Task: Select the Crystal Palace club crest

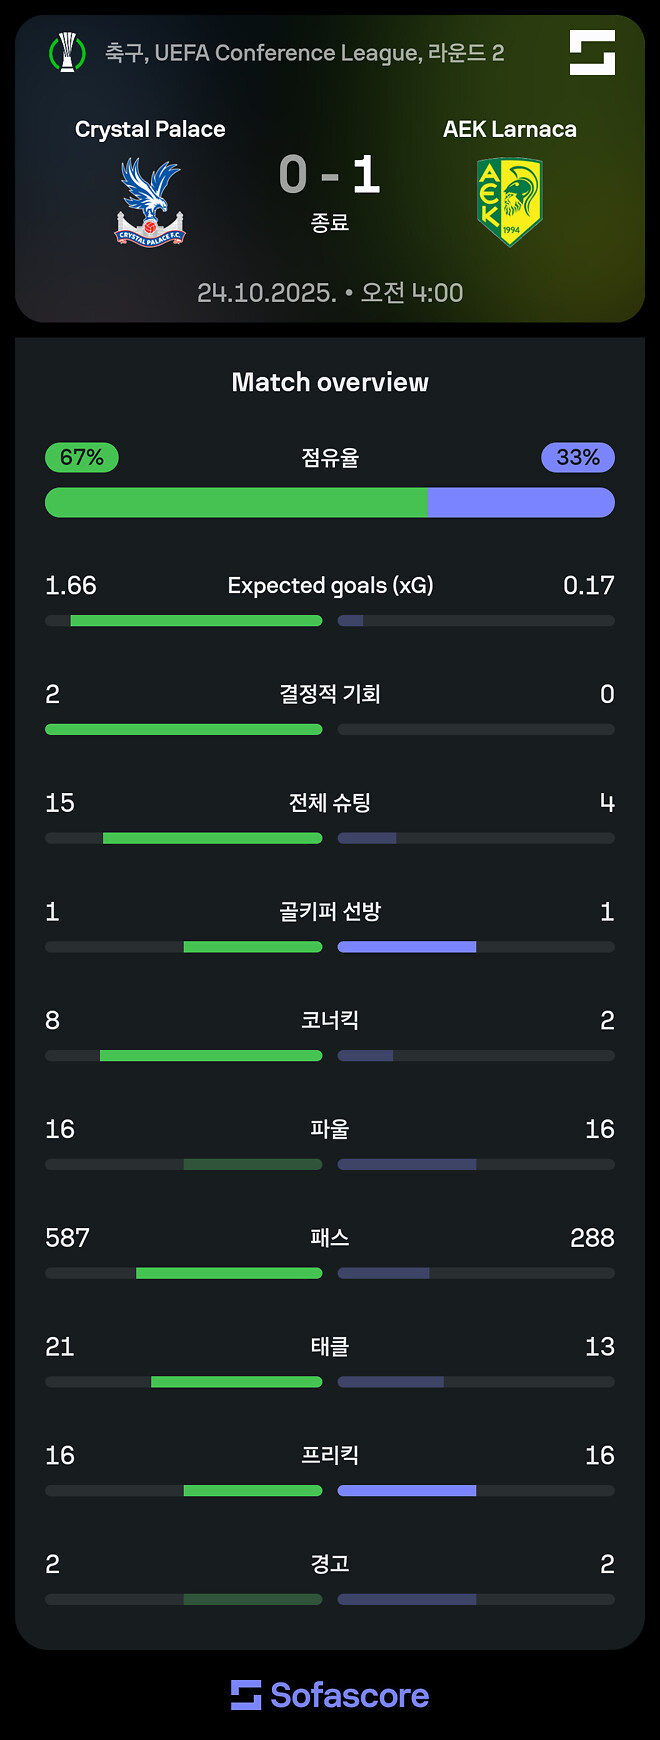Action: 149,195
